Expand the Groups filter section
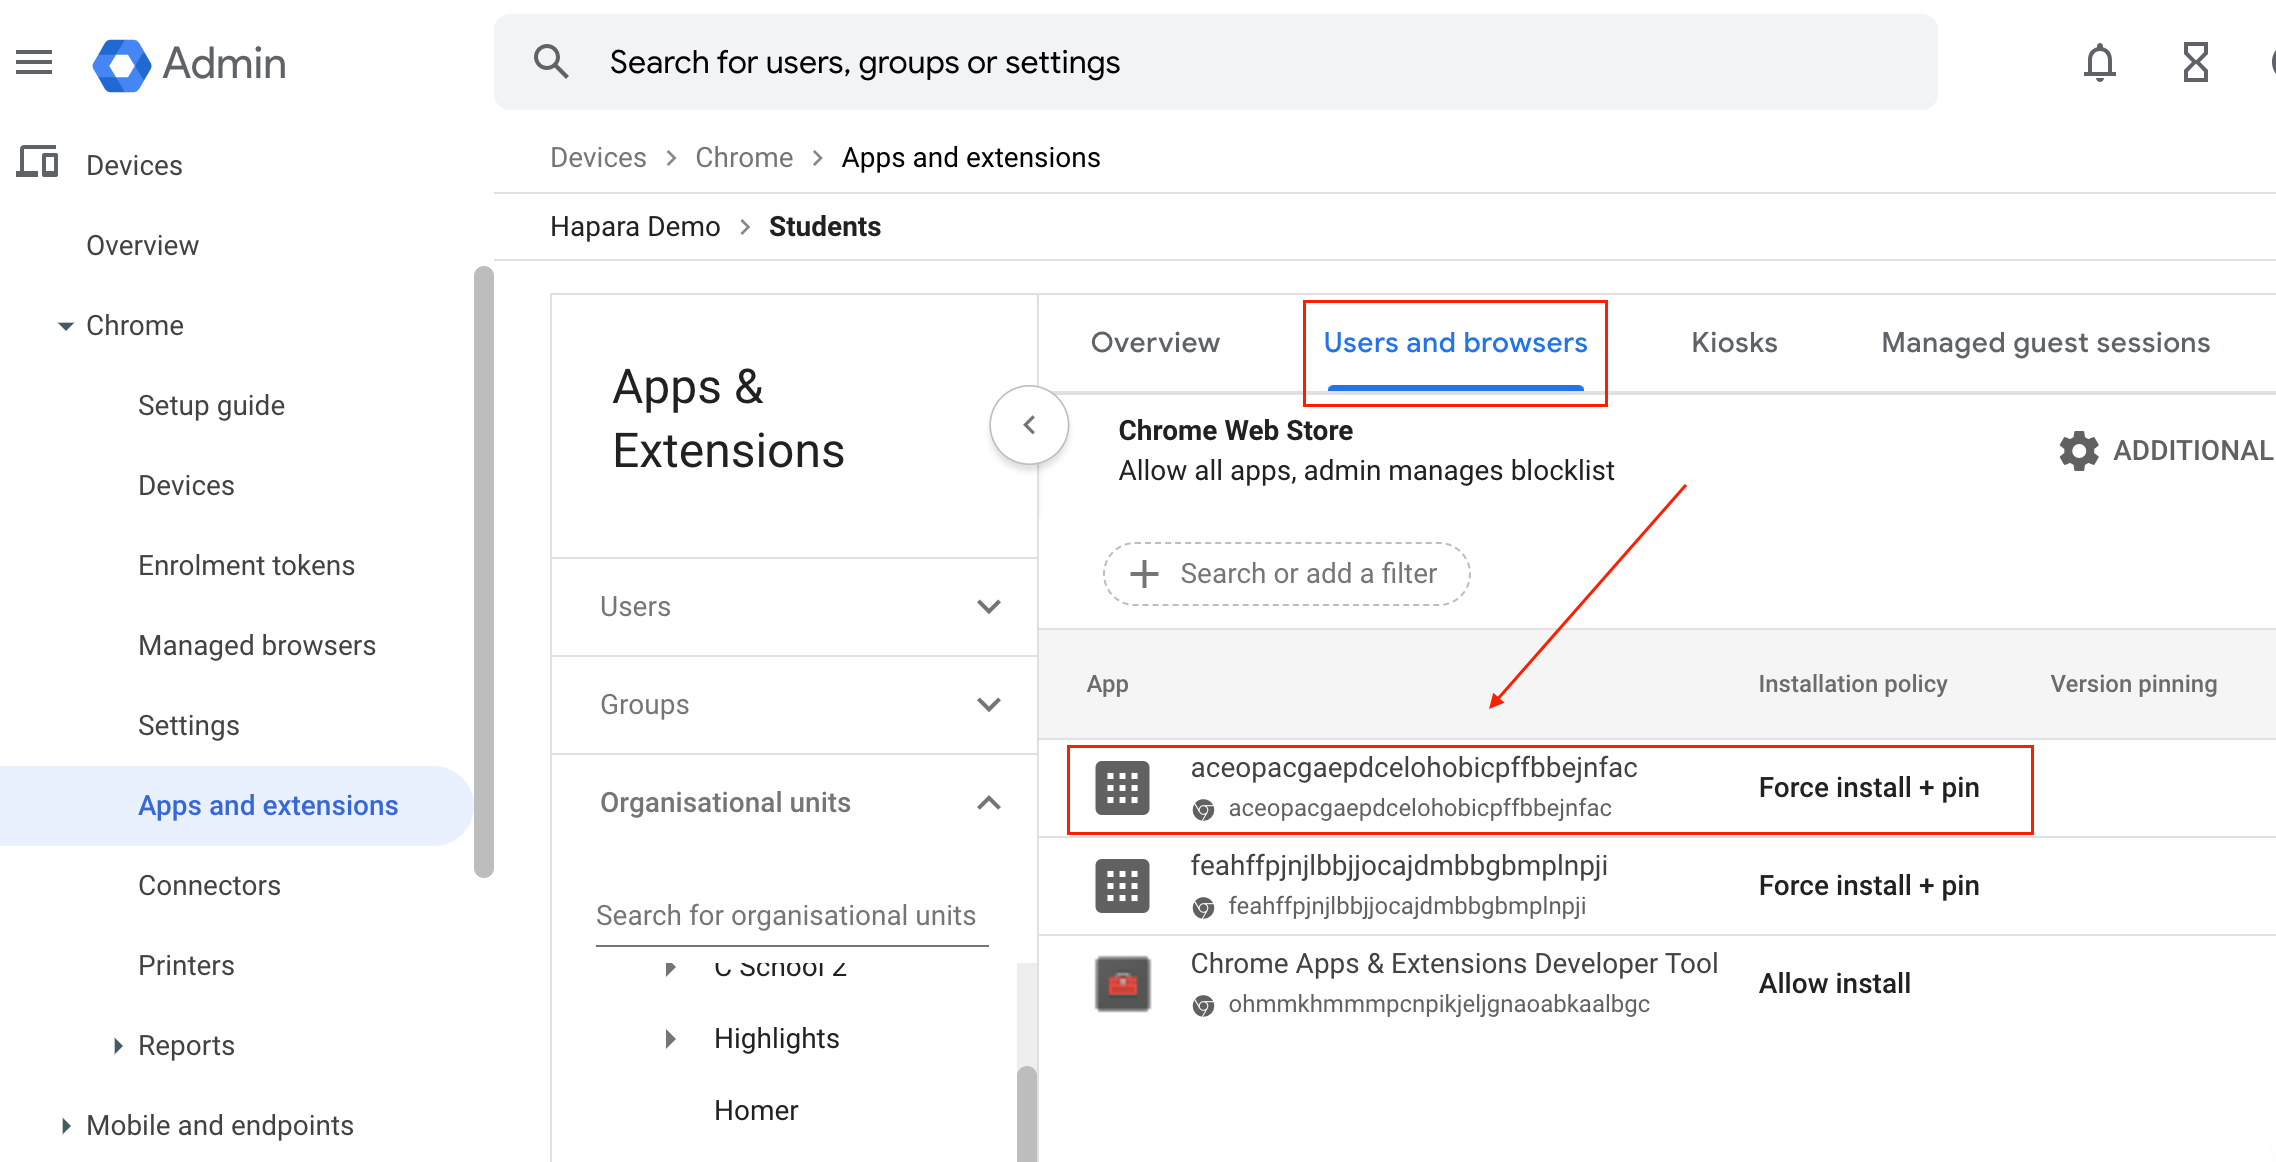Image resolution: width=2276 pixels, height=1162 pixels. [x=989, y=704]
